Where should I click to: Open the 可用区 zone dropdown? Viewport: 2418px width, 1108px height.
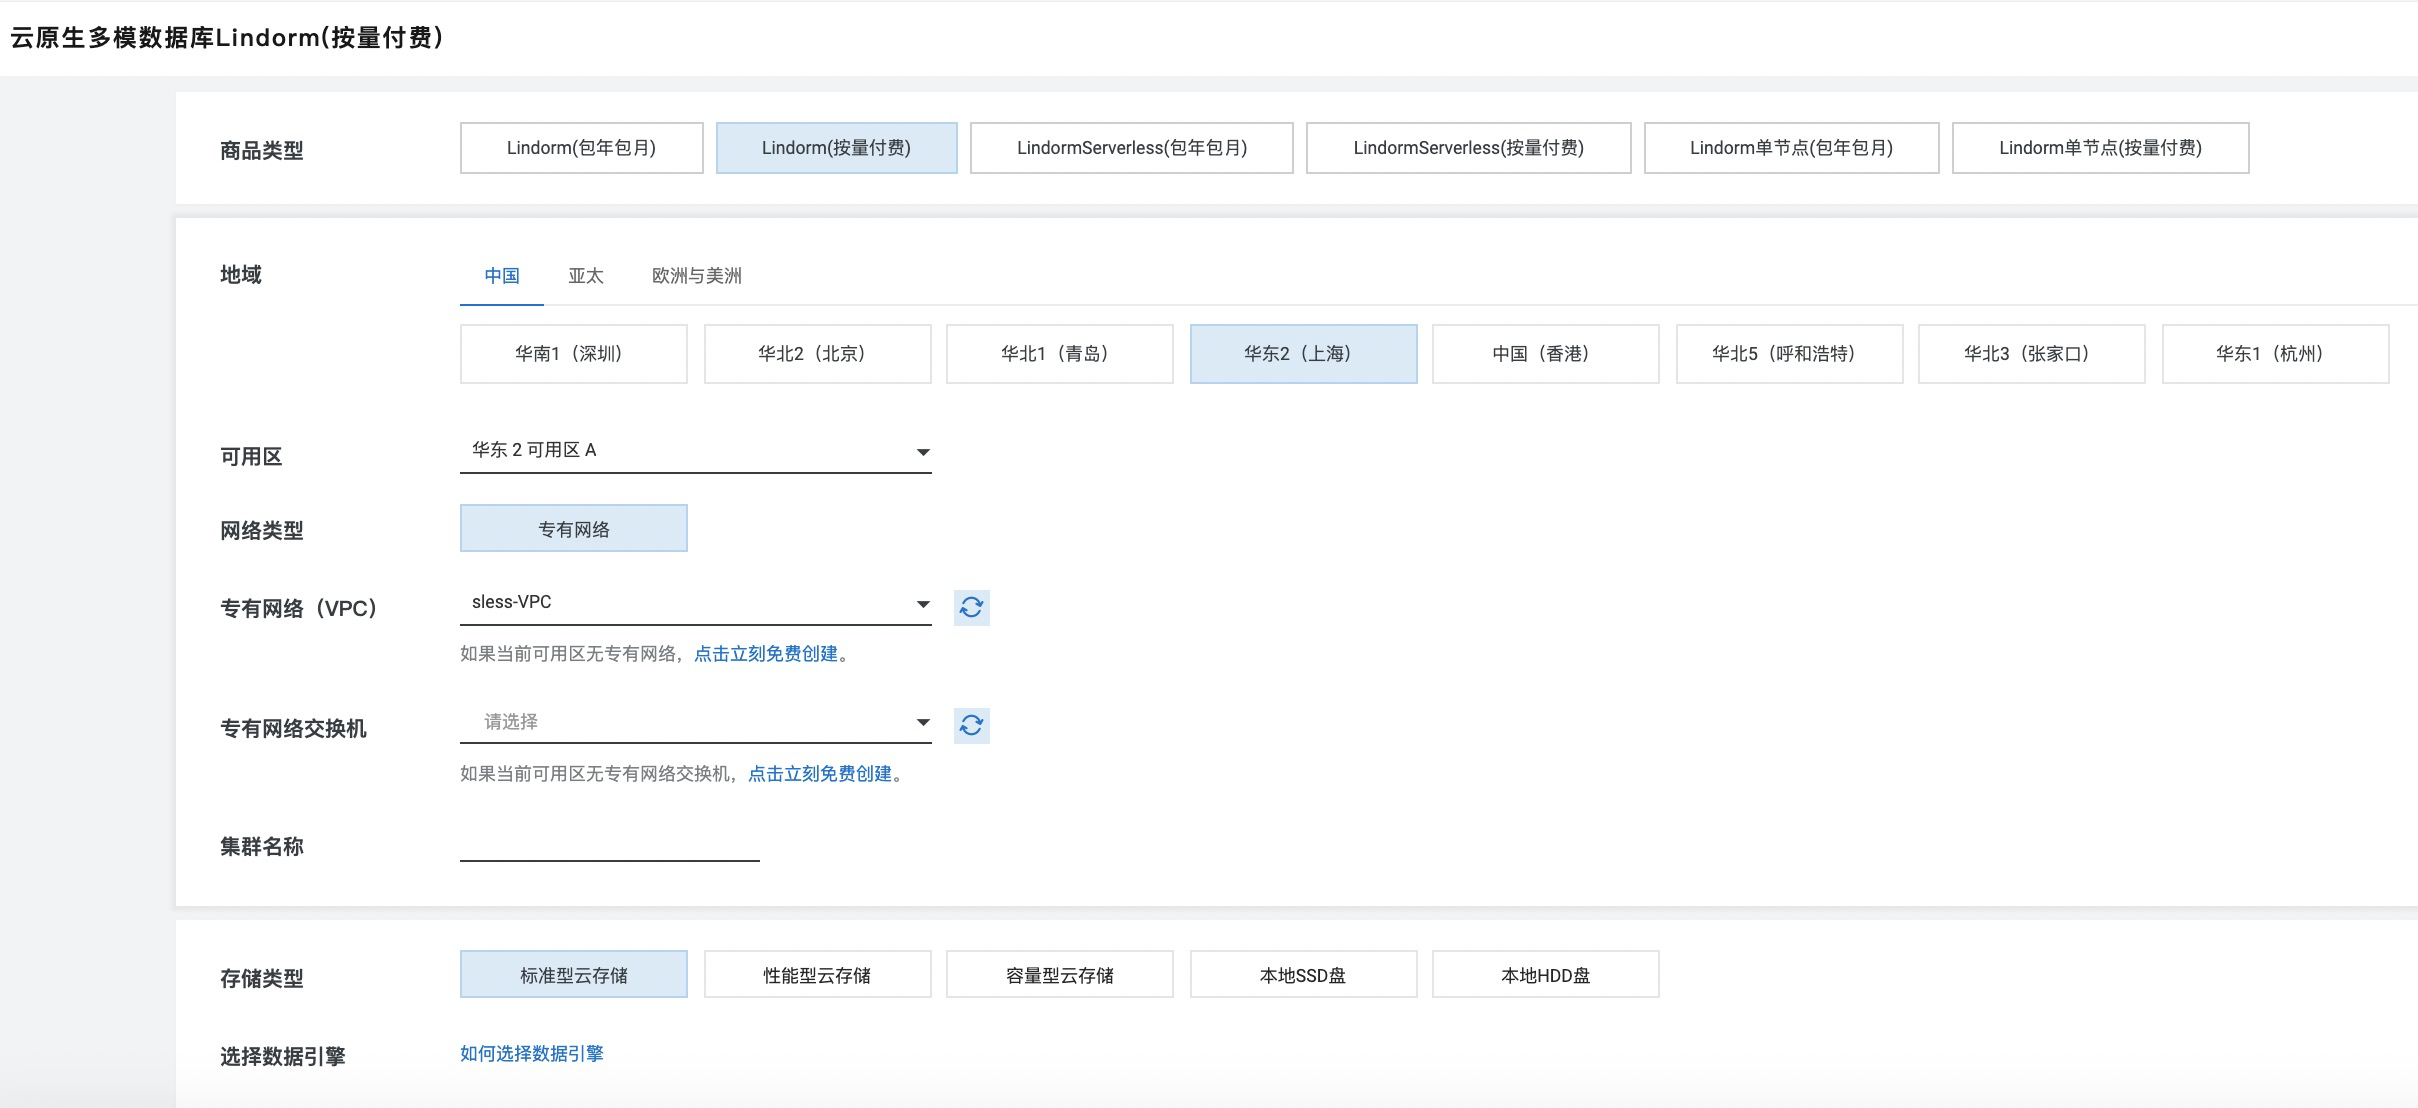click(x=695, y=451)
